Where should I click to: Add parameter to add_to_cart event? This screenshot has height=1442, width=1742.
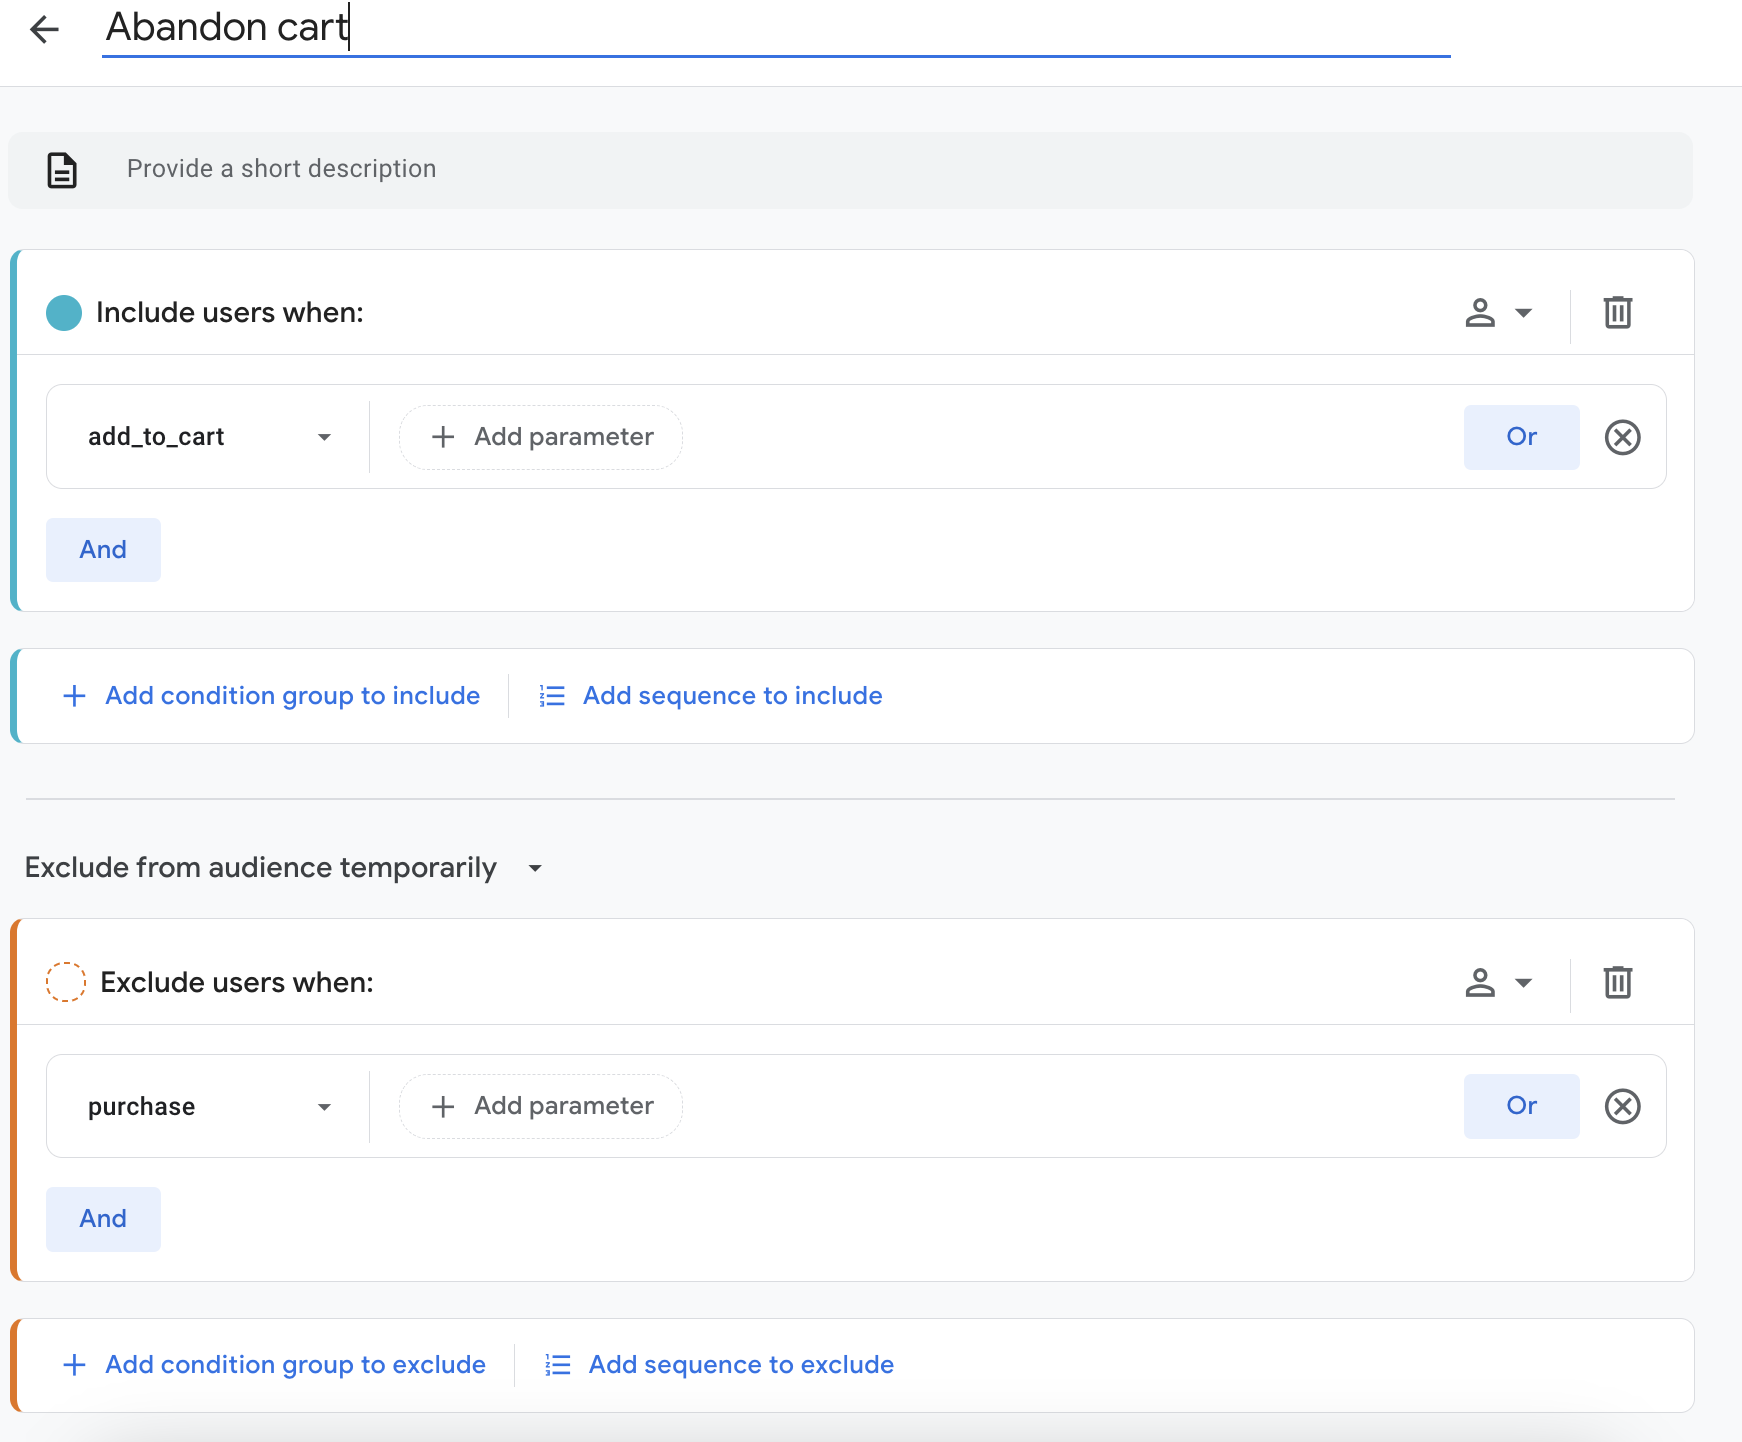point(541,437)
